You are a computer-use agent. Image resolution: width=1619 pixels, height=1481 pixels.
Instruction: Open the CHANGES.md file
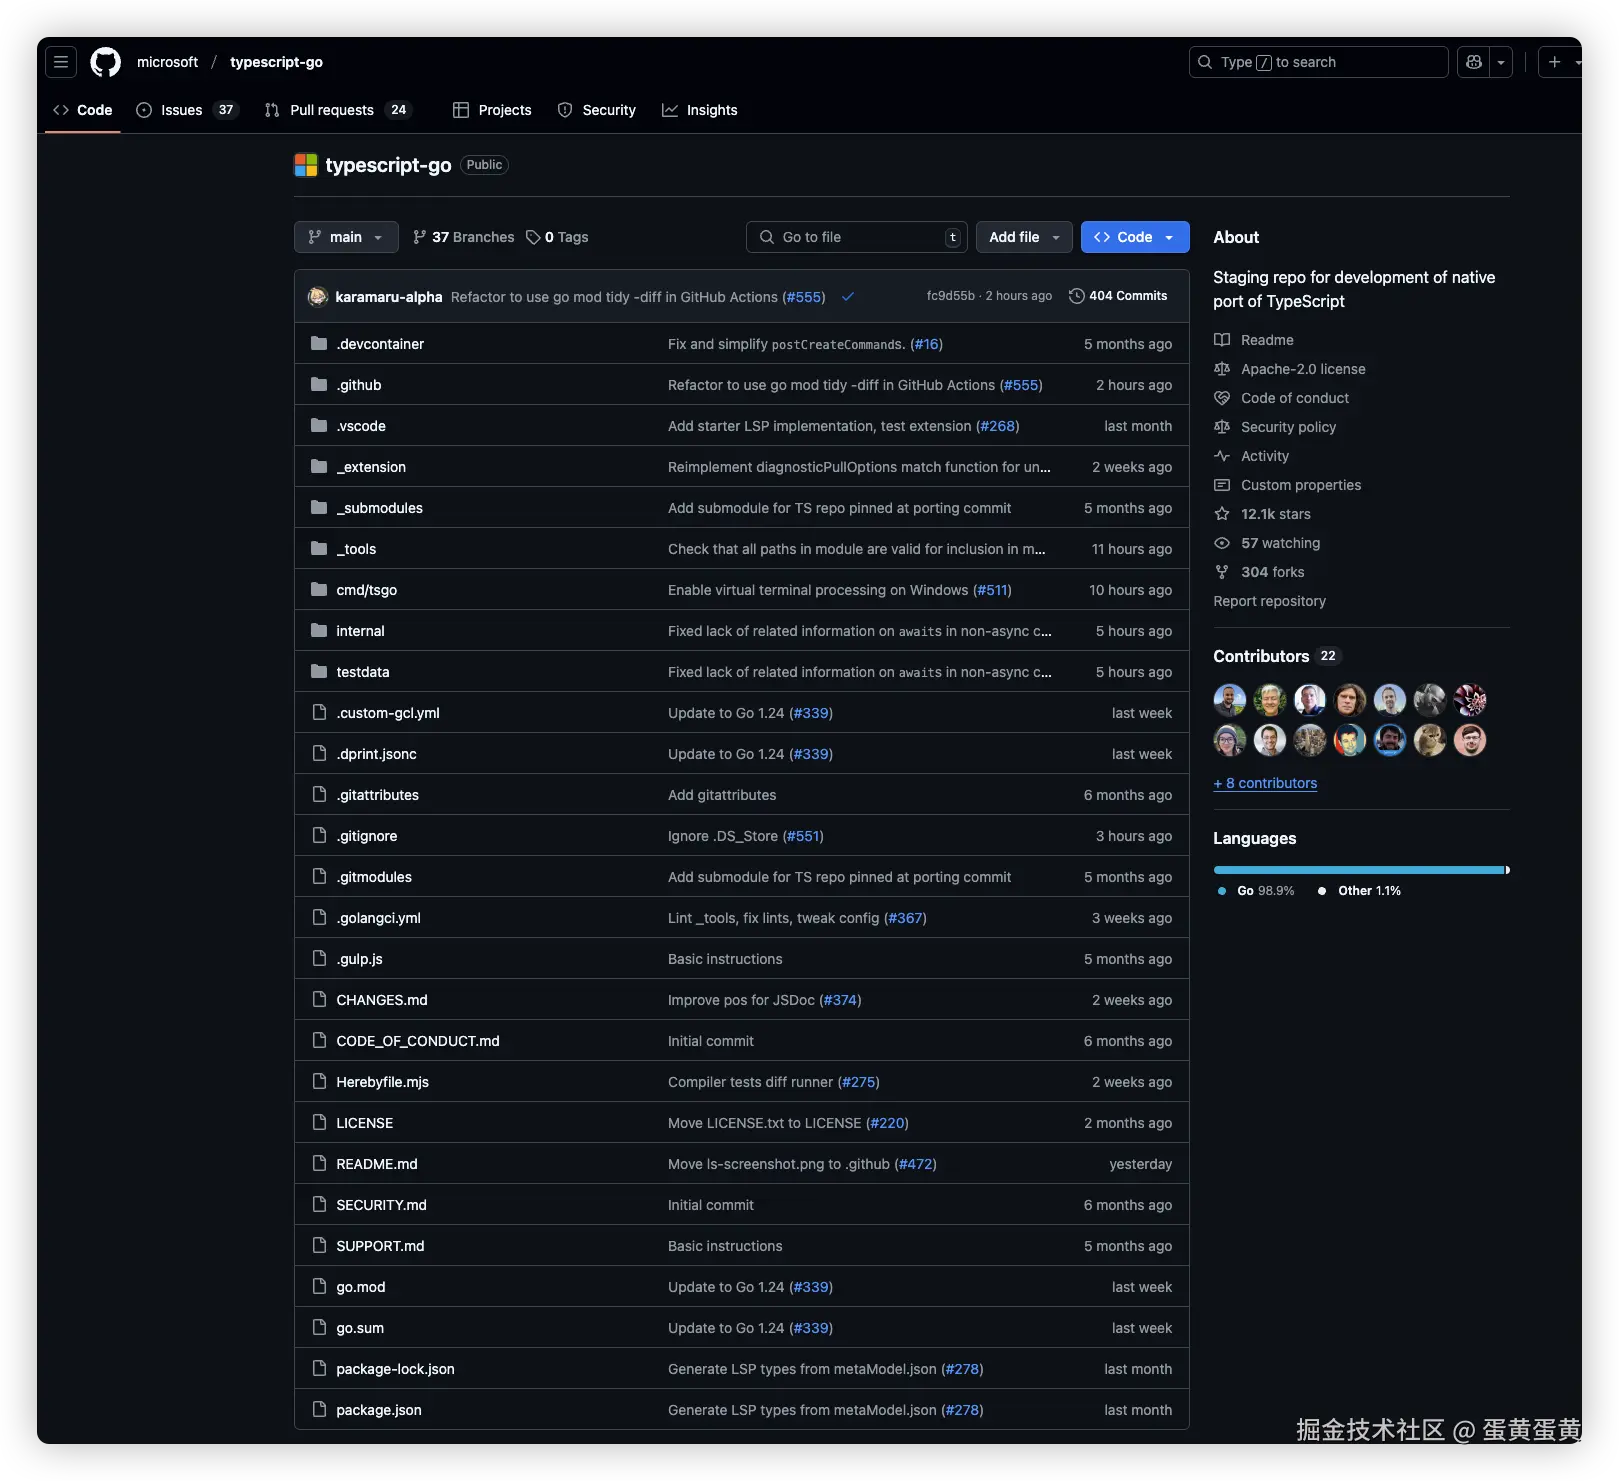tap(382, 1000)
